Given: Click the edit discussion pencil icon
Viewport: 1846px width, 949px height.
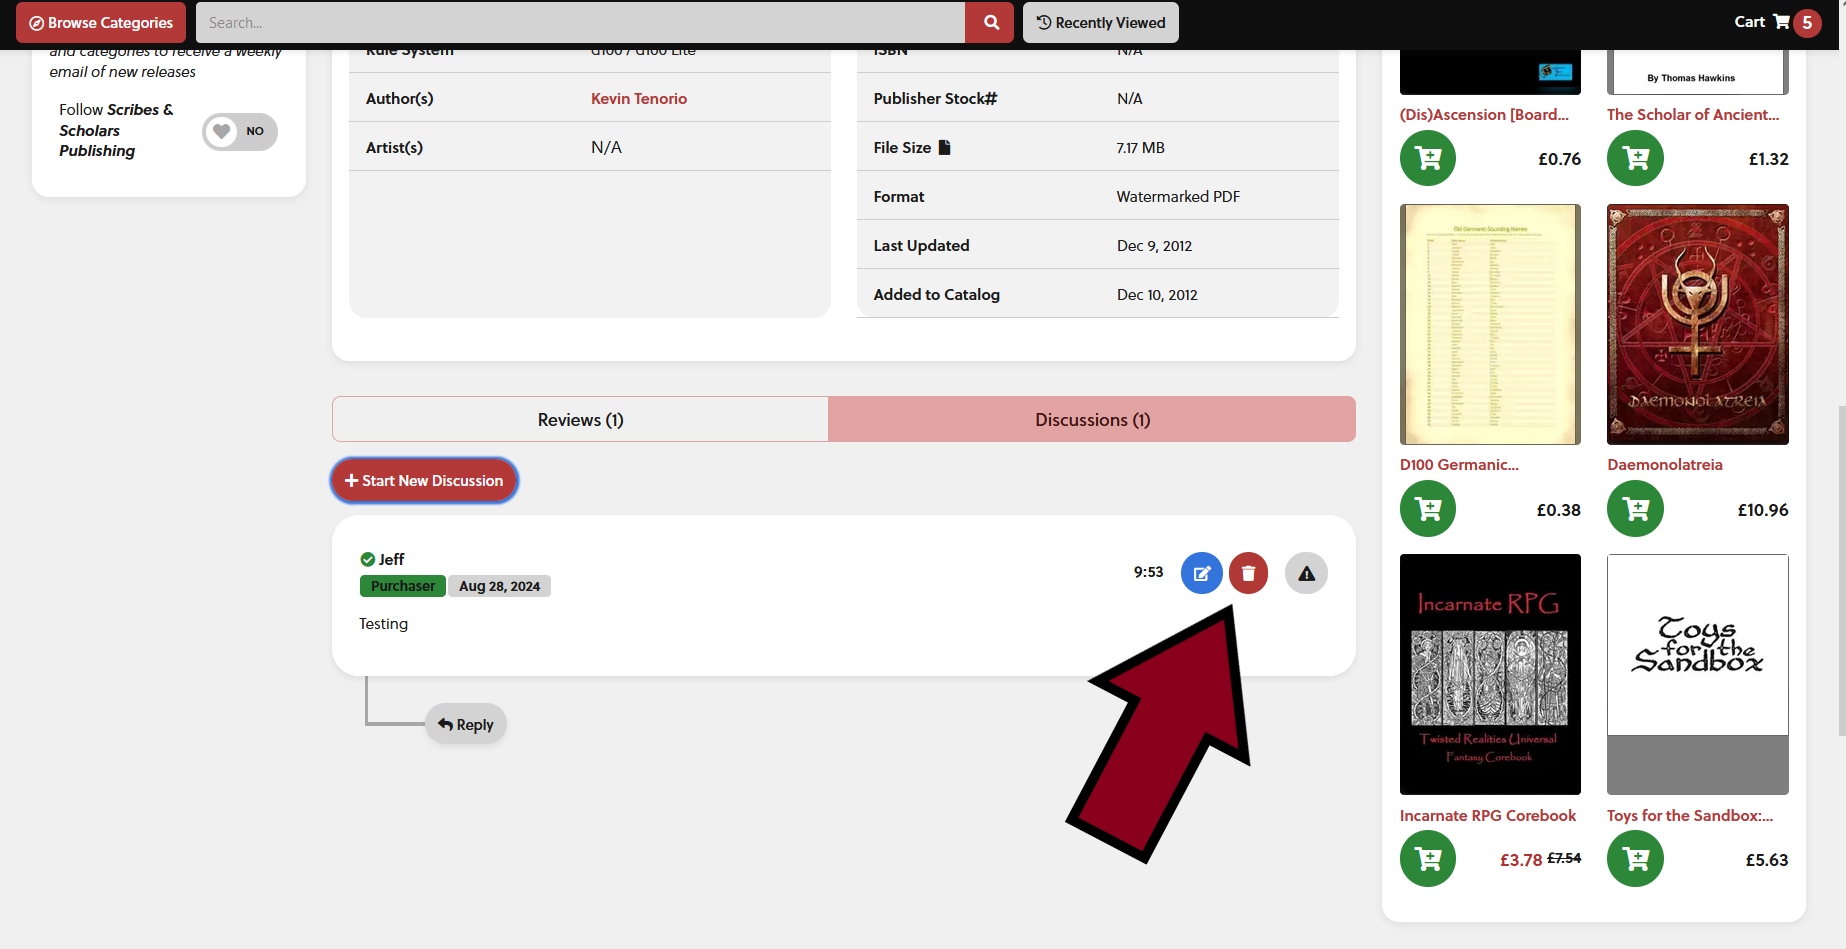Looking at the screenshot, I should pos(1201,573).
